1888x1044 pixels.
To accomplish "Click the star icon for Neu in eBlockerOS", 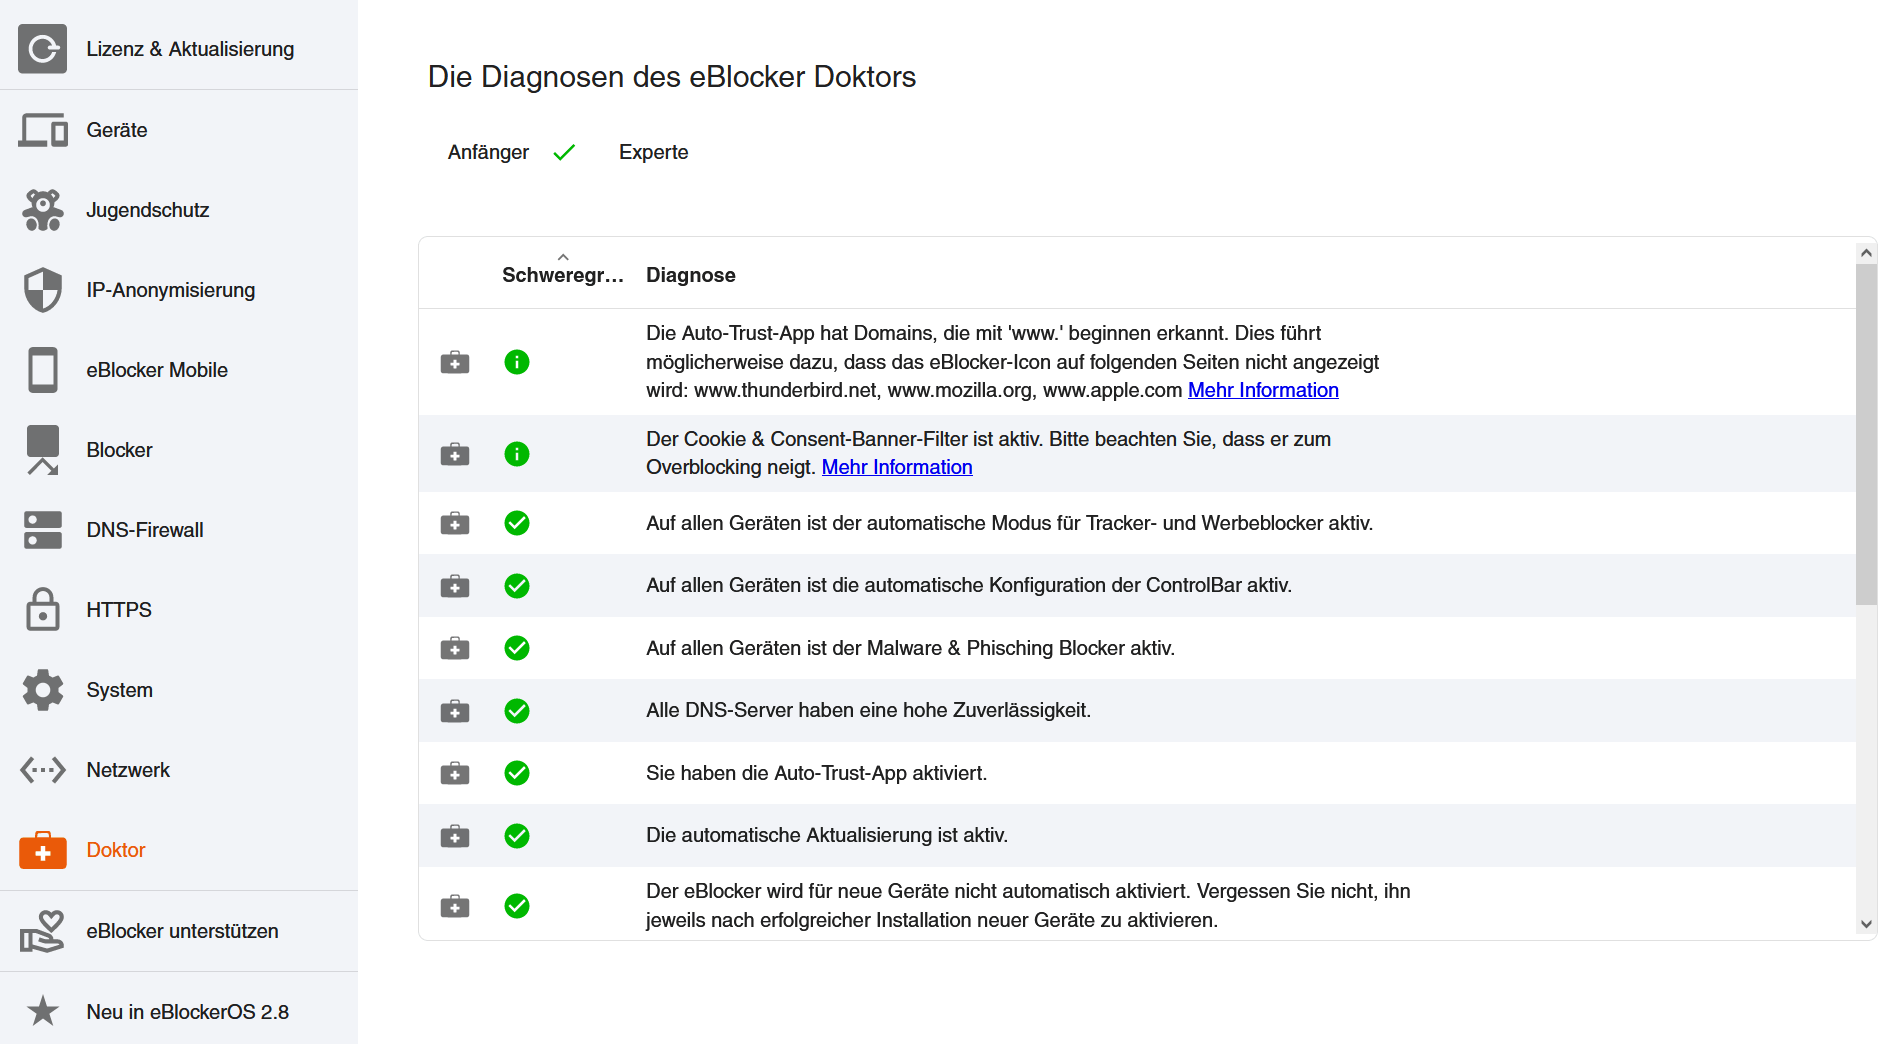I will point(42,1011).
